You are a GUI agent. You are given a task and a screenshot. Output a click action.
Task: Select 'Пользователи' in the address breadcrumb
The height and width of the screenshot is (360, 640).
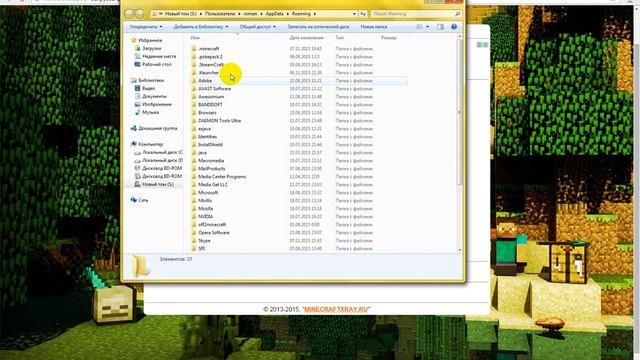(x=220, y=14)
